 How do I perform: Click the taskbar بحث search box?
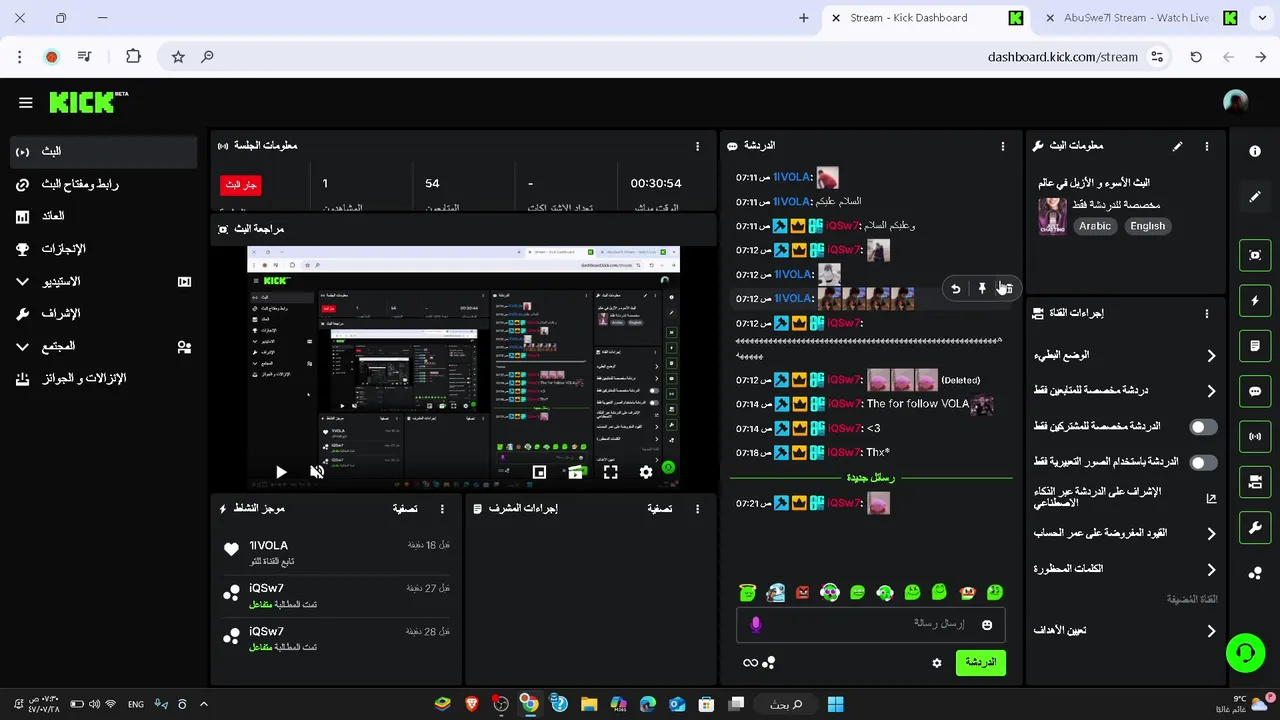click(786, 705)
